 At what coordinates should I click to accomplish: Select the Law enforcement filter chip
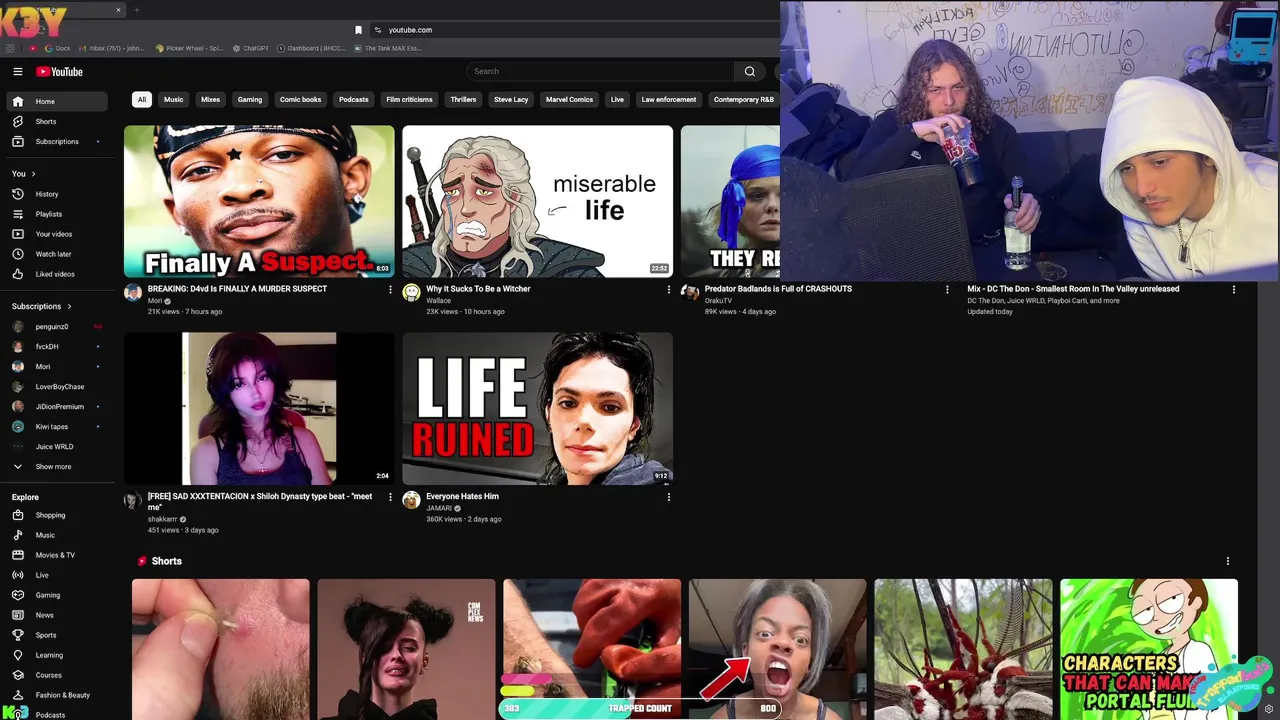point(669,100)
